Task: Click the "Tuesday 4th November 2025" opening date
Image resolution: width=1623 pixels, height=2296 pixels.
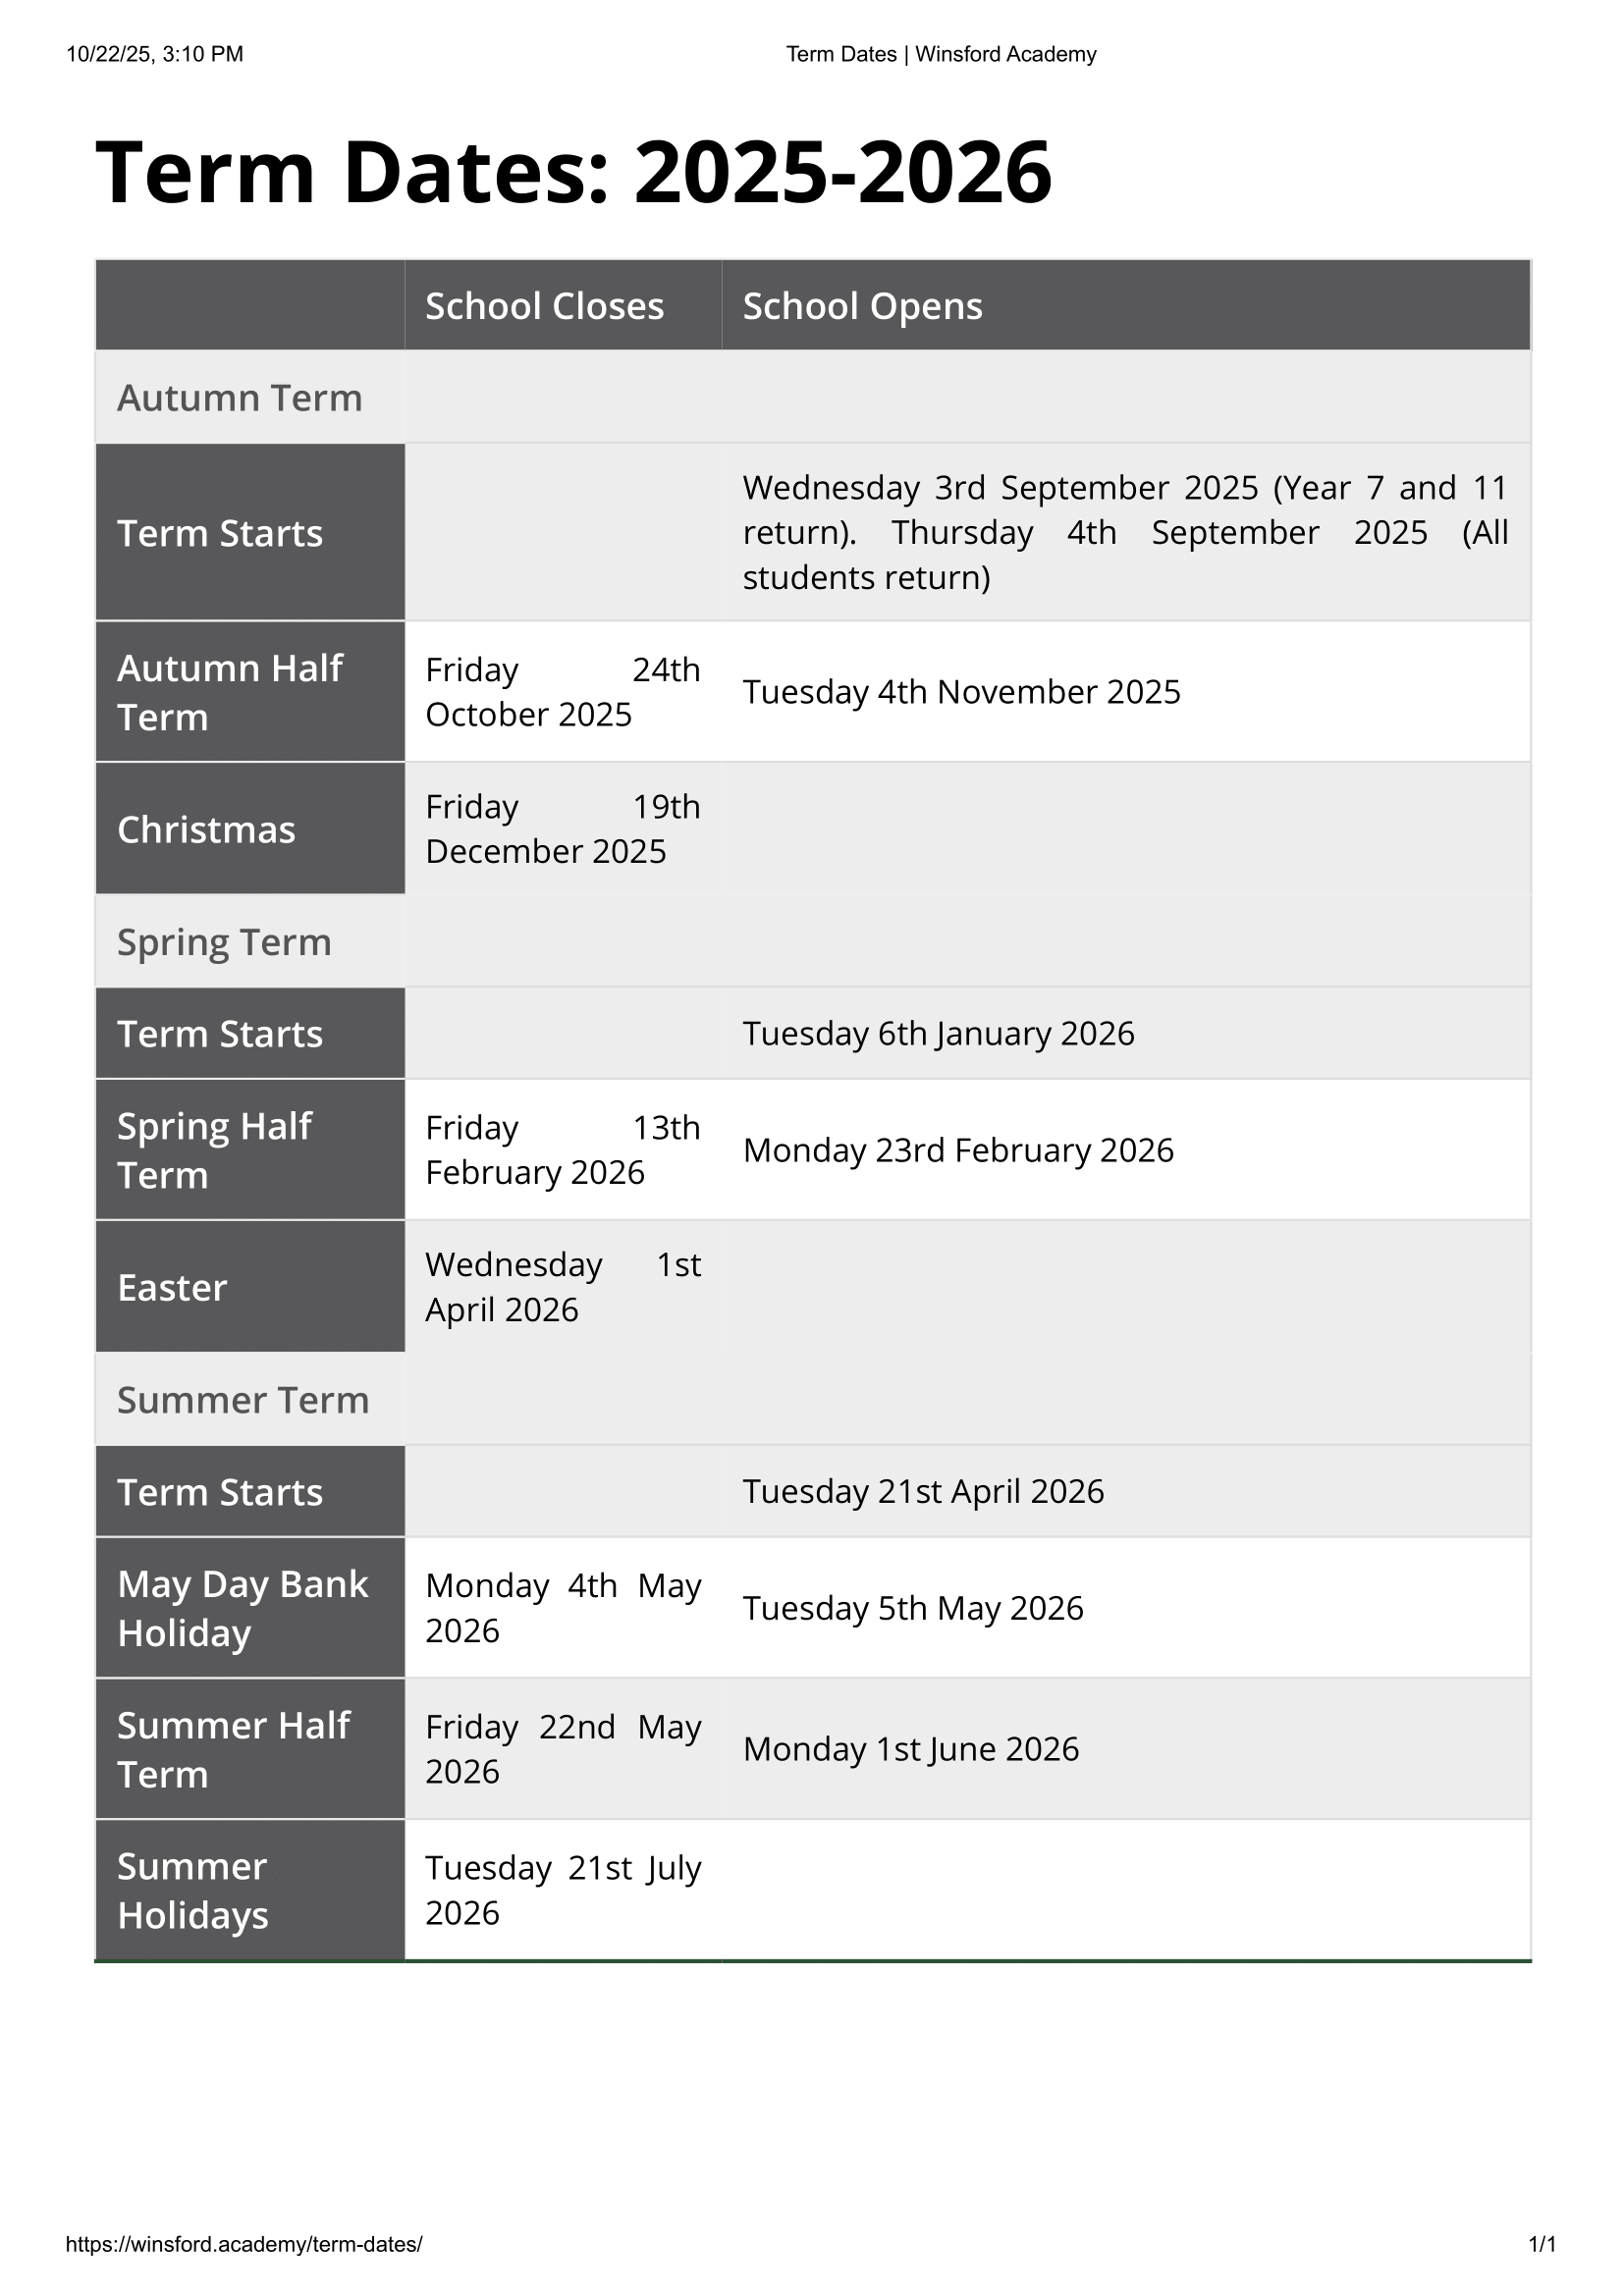Action: coord(961,692)
